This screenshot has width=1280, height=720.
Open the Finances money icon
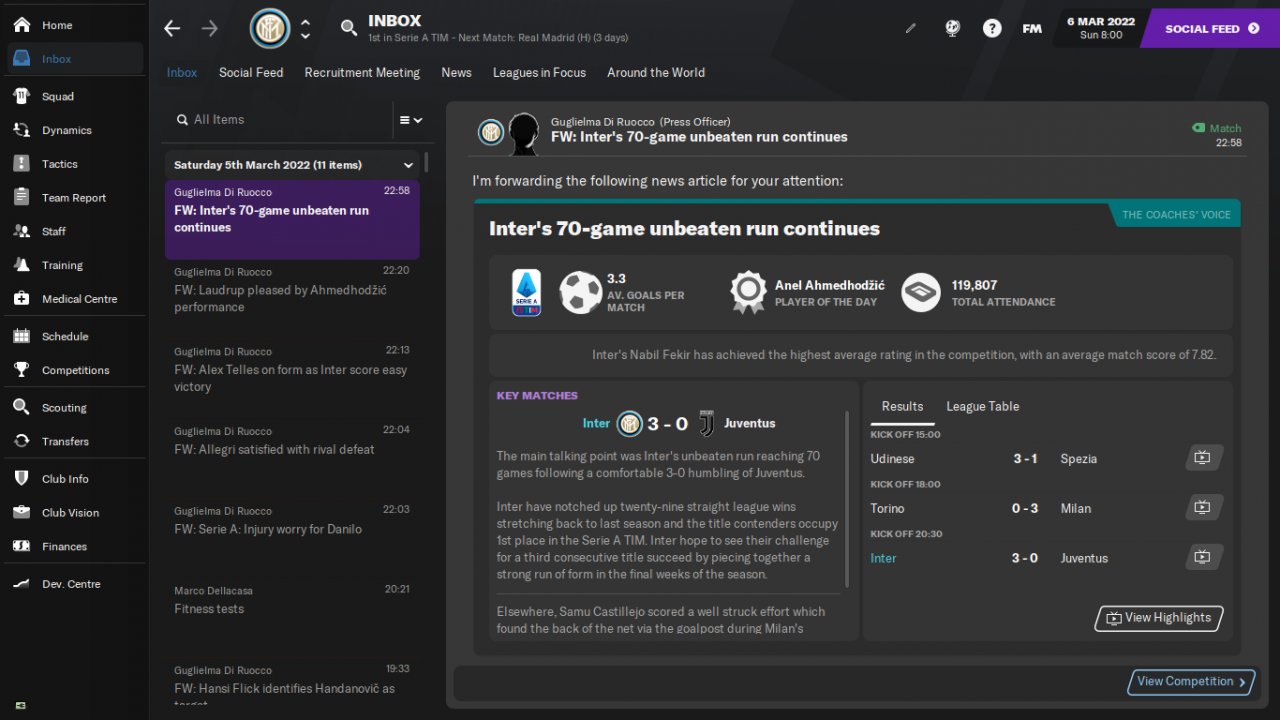point(21,546)
